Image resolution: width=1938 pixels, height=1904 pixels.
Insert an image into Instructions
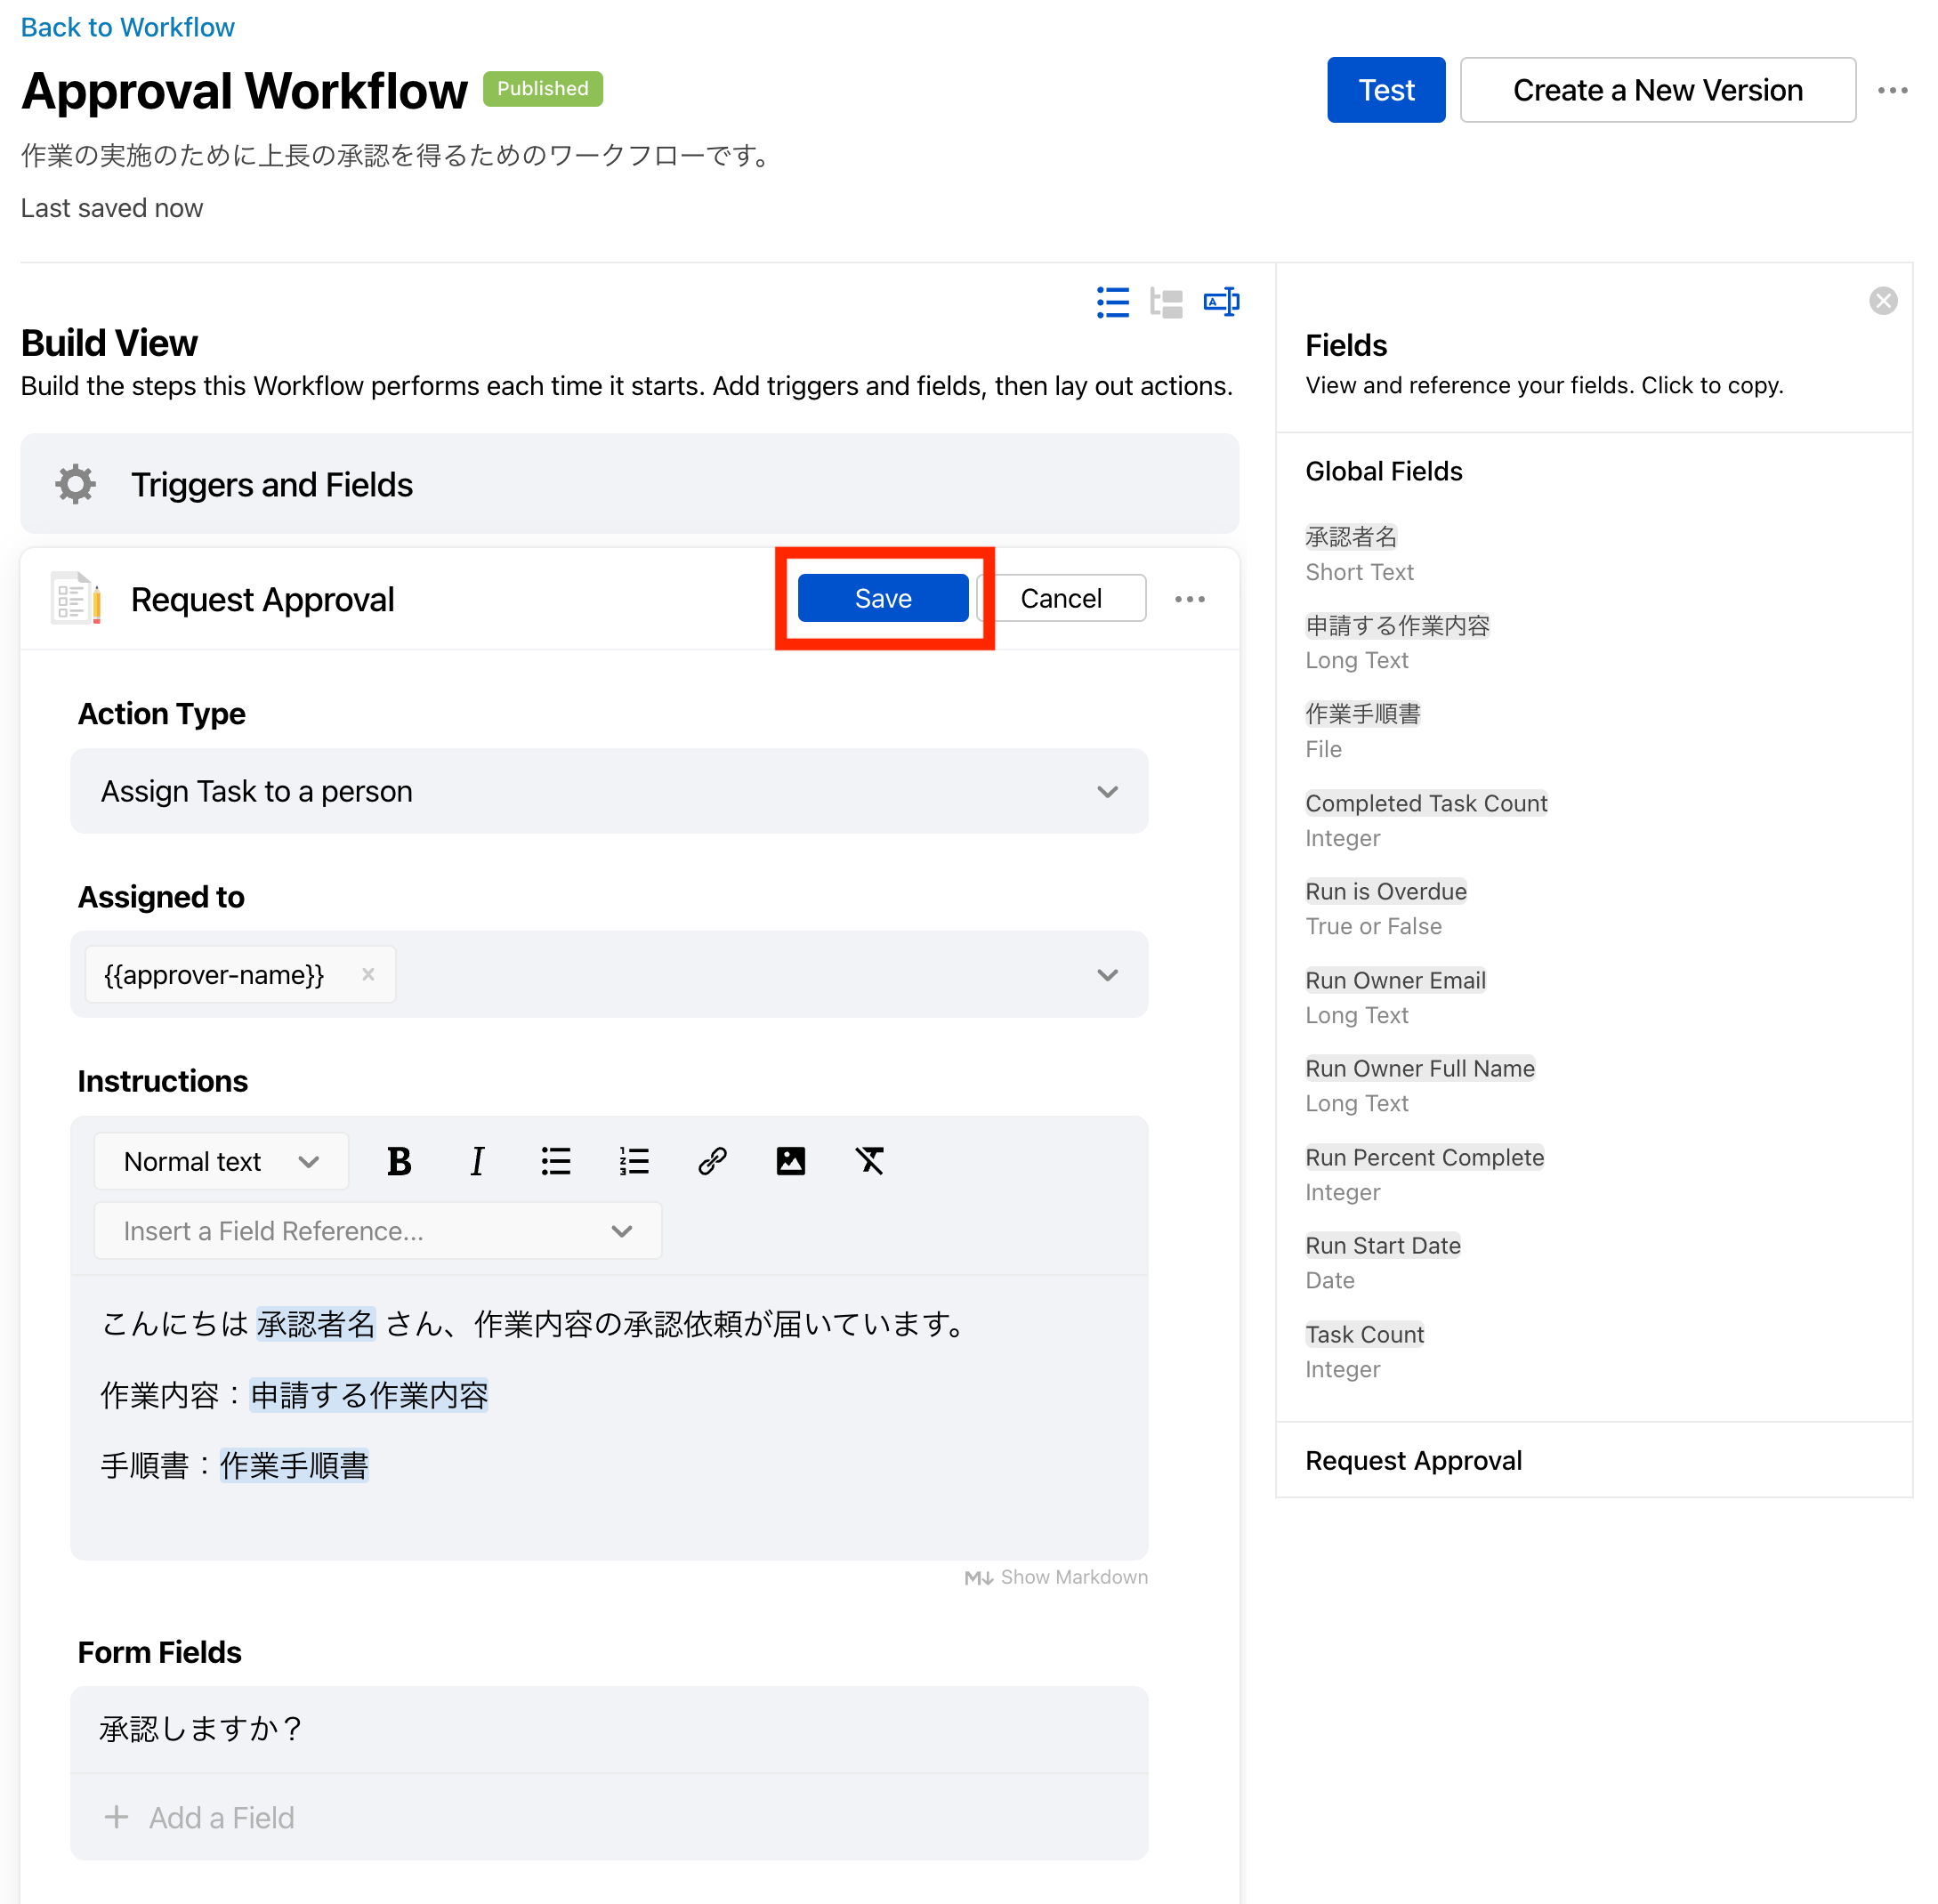(x=791, y=1161)
